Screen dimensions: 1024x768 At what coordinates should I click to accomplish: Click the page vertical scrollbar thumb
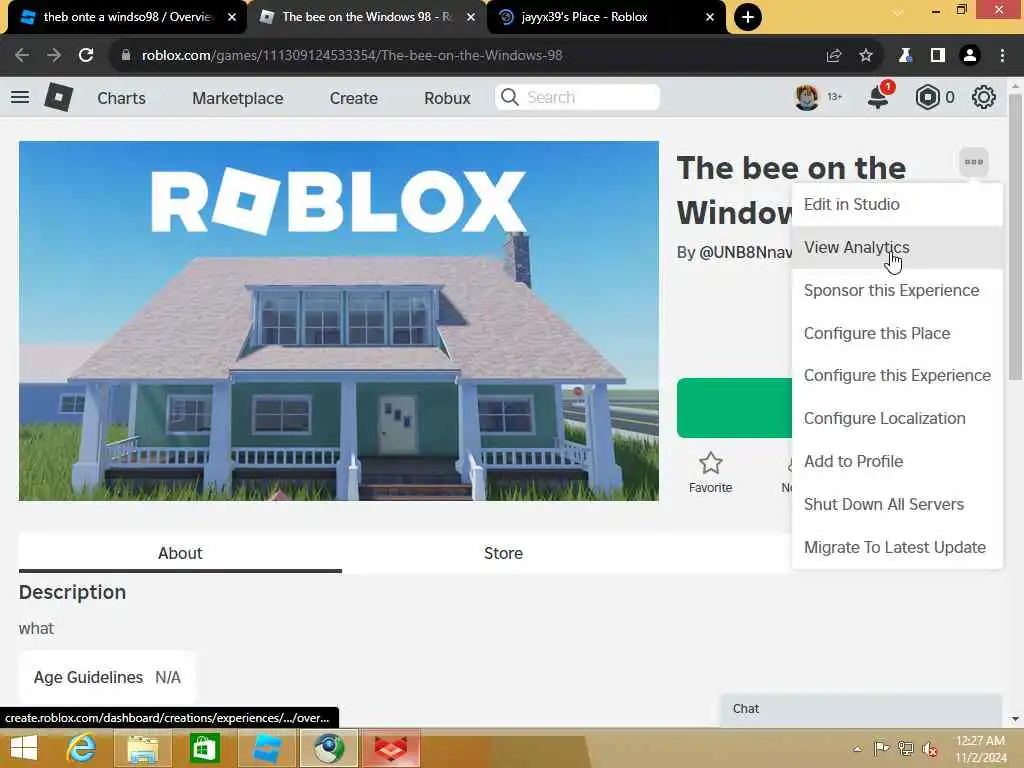tap(1015, 236)
